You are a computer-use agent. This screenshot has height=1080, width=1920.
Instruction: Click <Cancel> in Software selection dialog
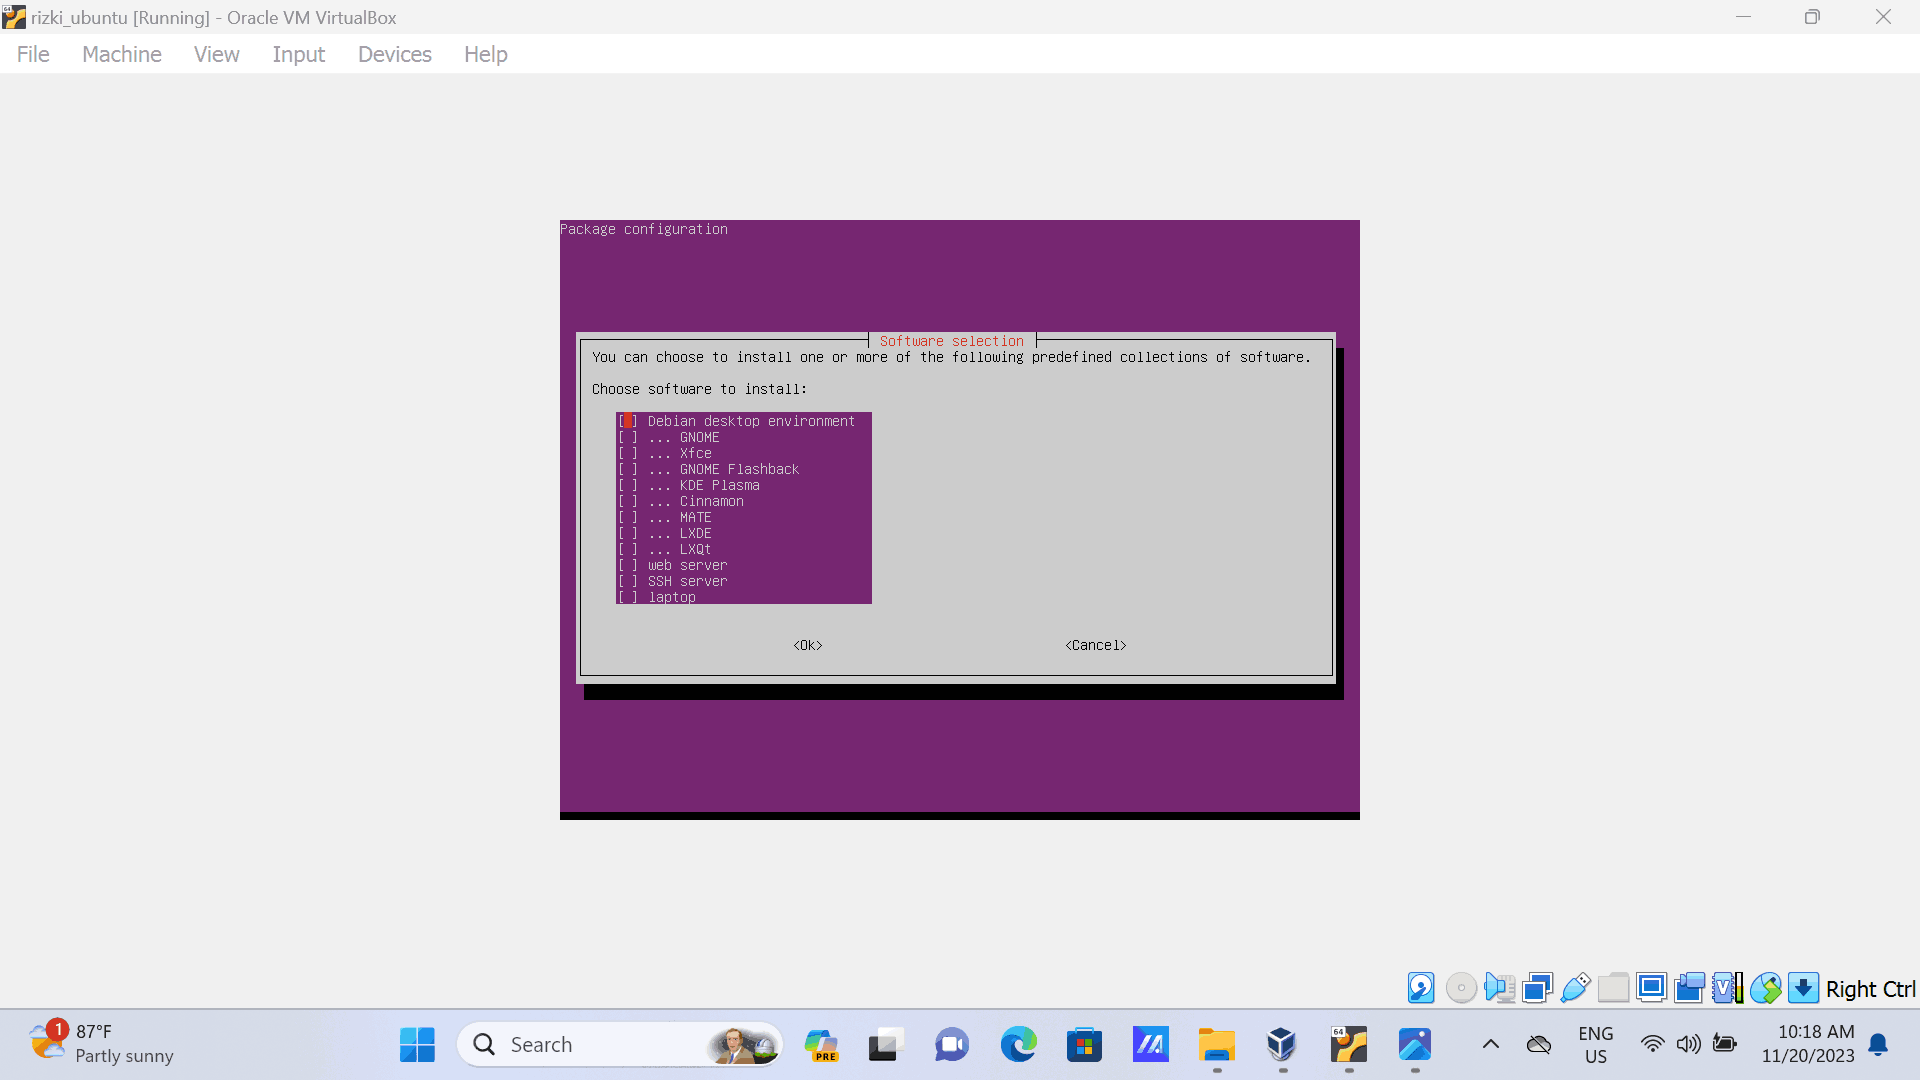(1096, 645)
